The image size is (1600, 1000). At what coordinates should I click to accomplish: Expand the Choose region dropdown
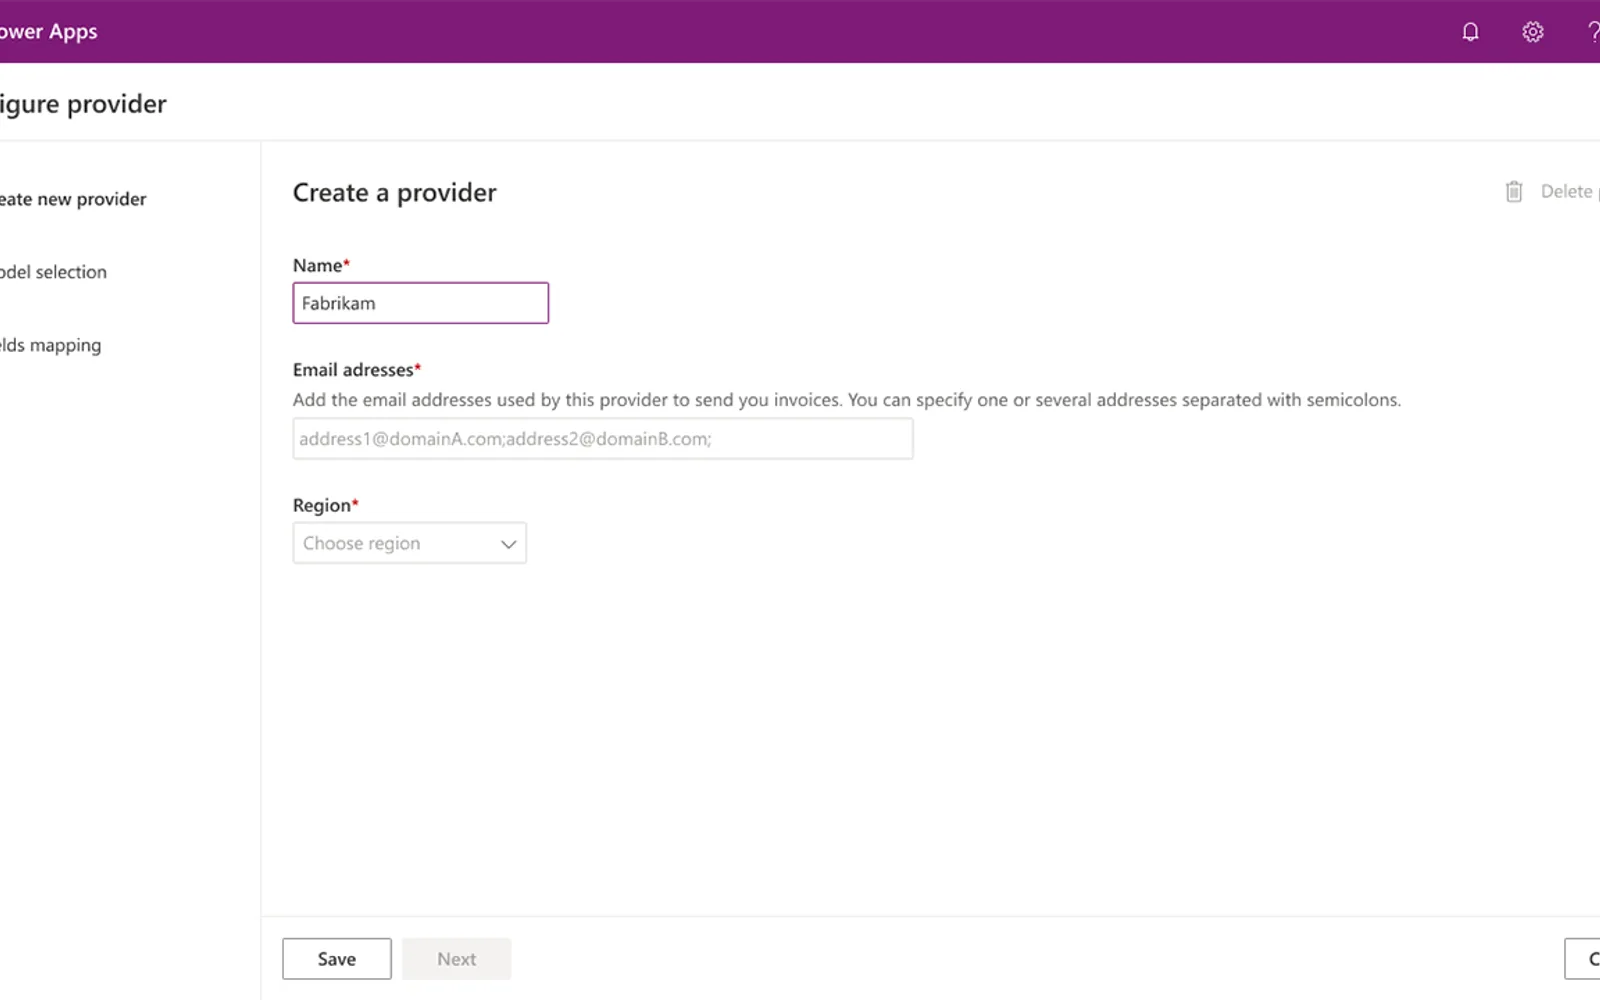[410, 543]
